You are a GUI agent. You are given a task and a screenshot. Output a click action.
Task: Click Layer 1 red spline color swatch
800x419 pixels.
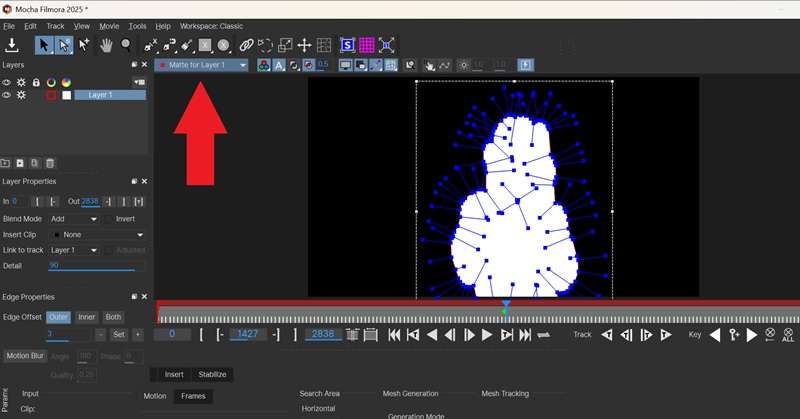[x=51, y=95]
